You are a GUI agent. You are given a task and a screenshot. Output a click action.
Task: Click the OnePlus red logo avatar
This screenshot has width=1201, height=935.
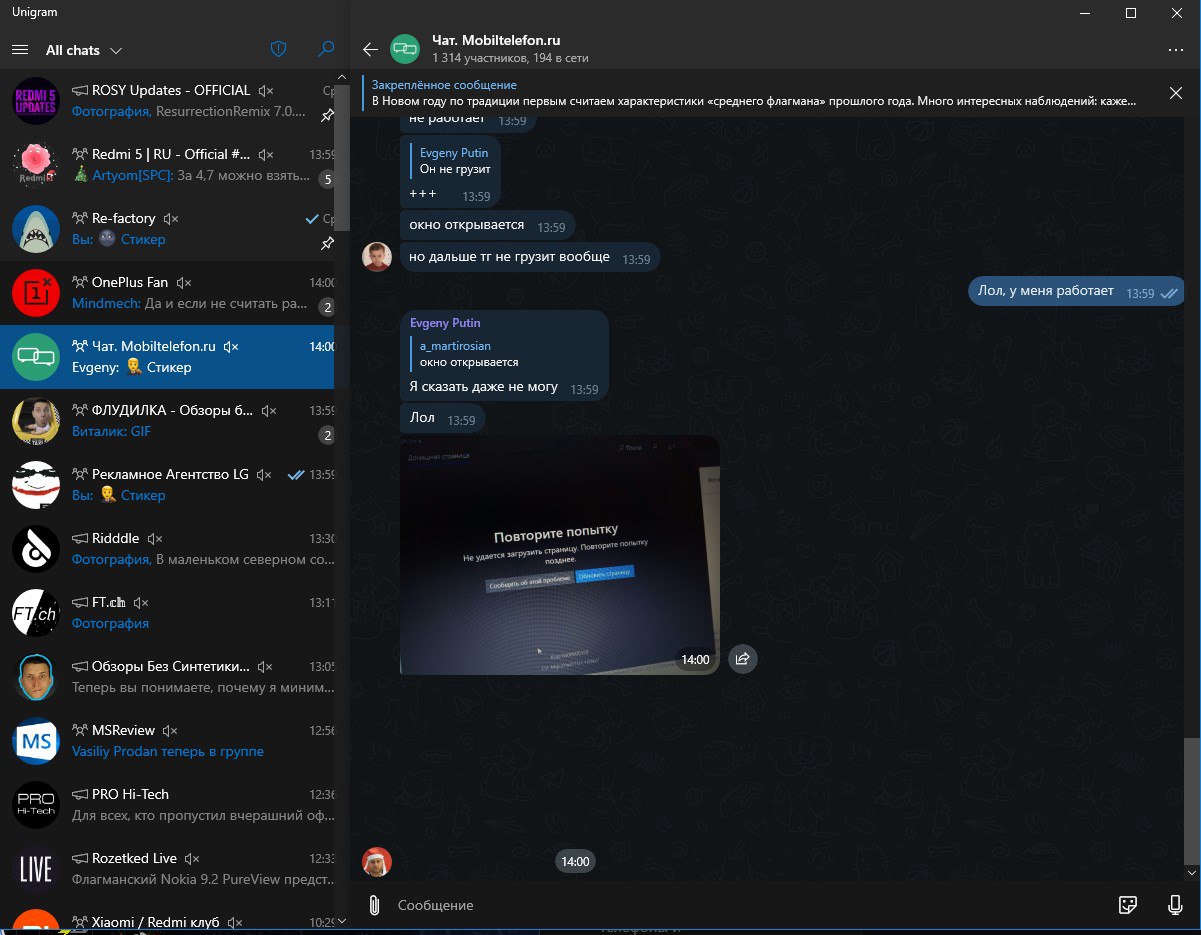pos(36,293)
